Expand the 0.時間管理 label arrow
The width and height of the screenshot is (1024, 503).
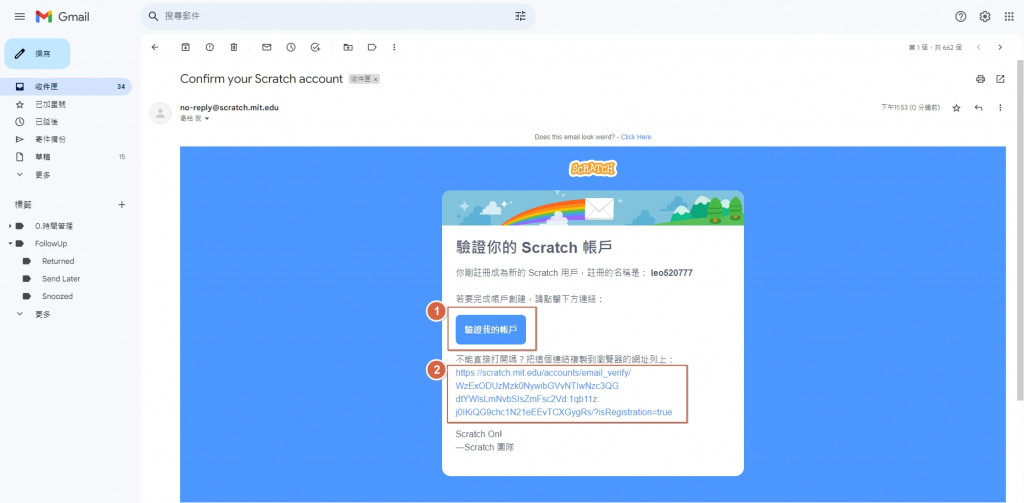pos(10,226)
